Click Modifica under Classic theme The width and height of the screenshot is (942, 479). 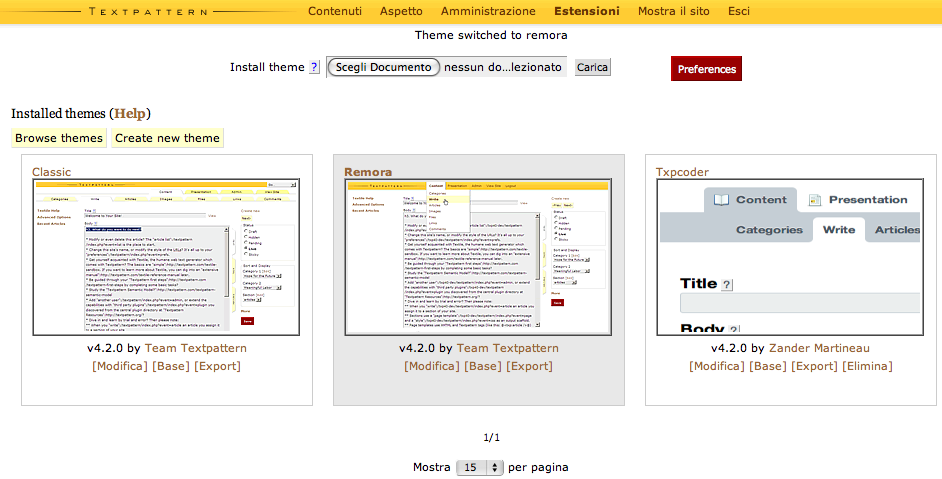pyautogui.click(x=120, y=366)
